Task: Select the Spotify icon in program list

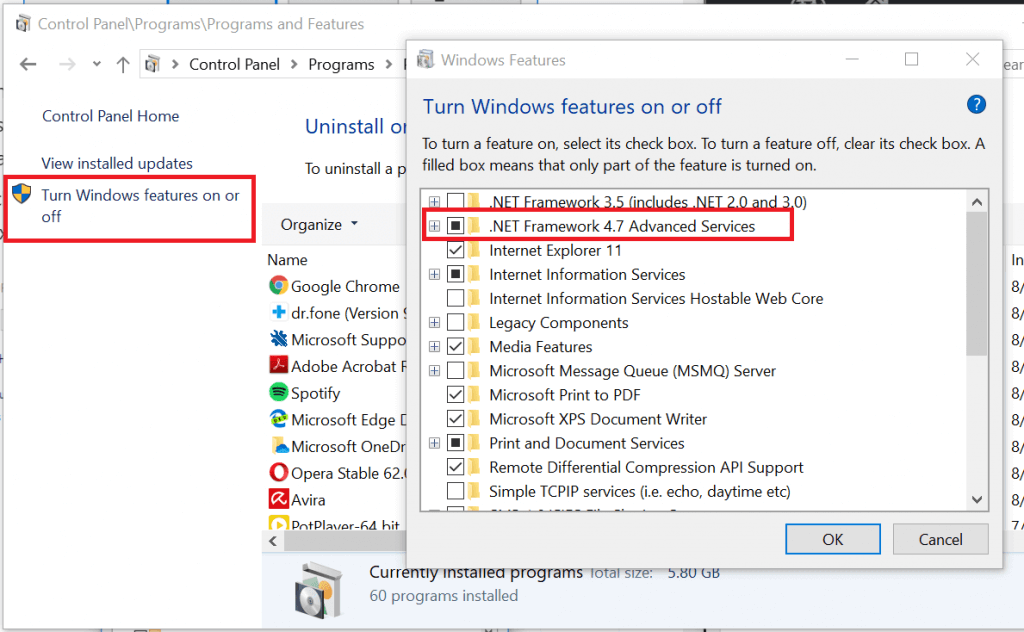Action: coord(278,393)
